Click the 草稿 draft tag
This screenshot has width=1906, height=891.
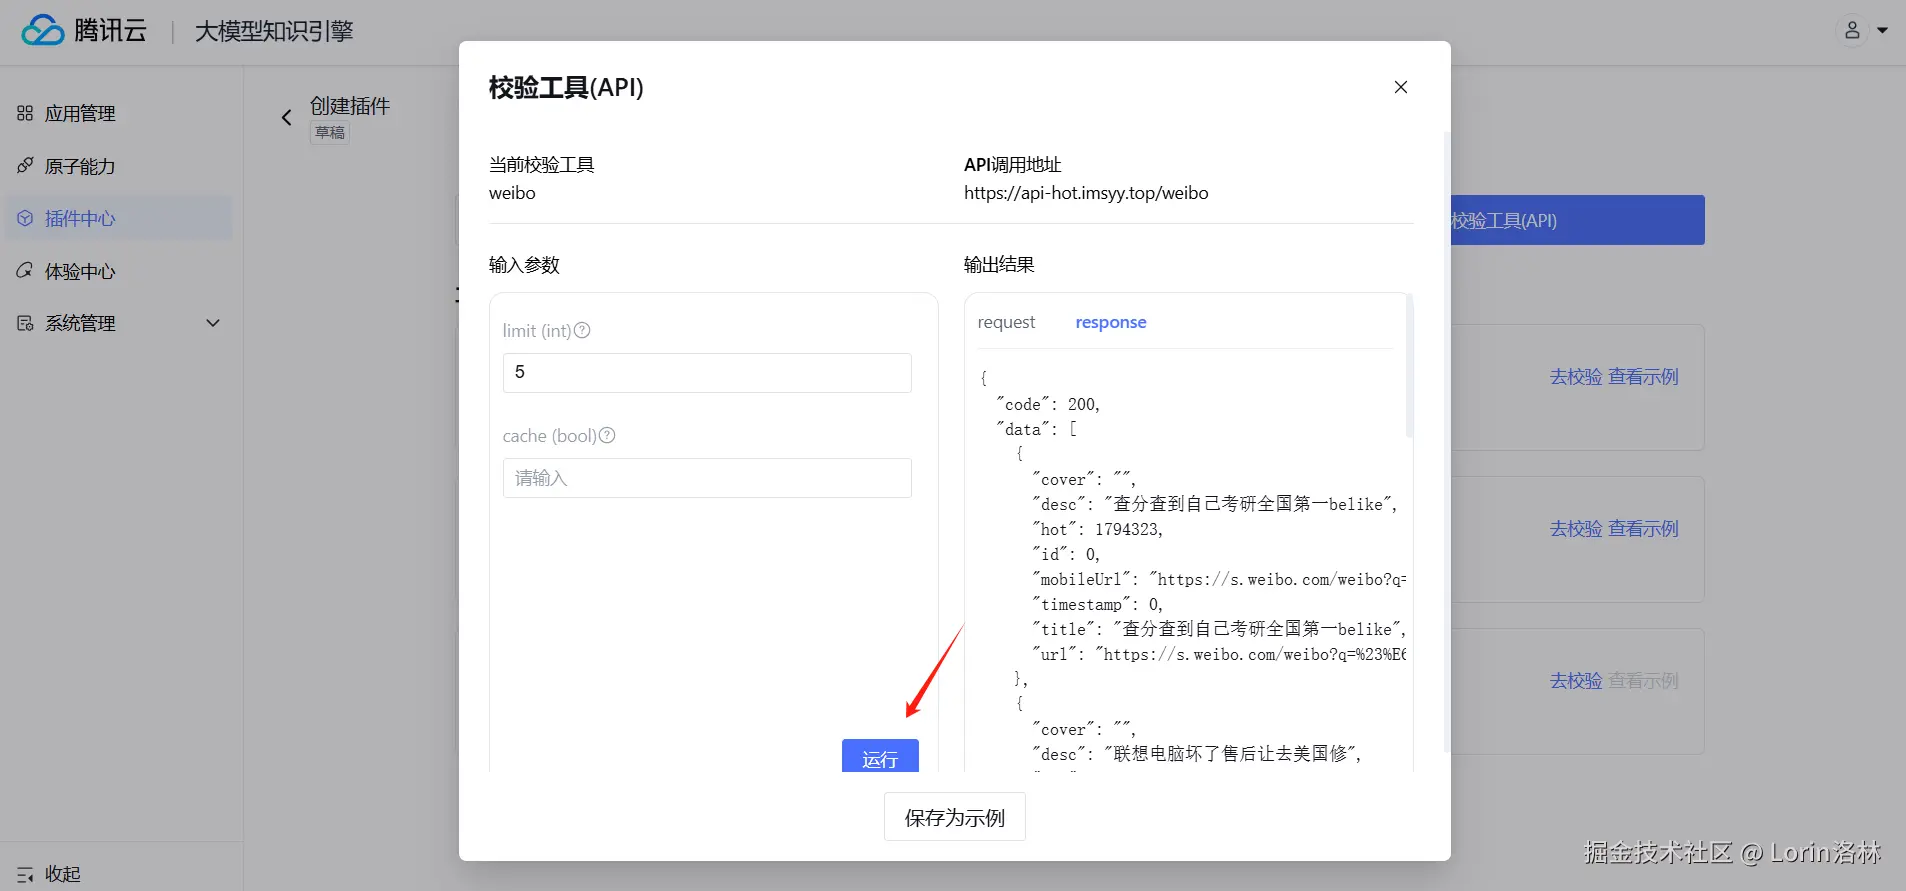point(330,133)
